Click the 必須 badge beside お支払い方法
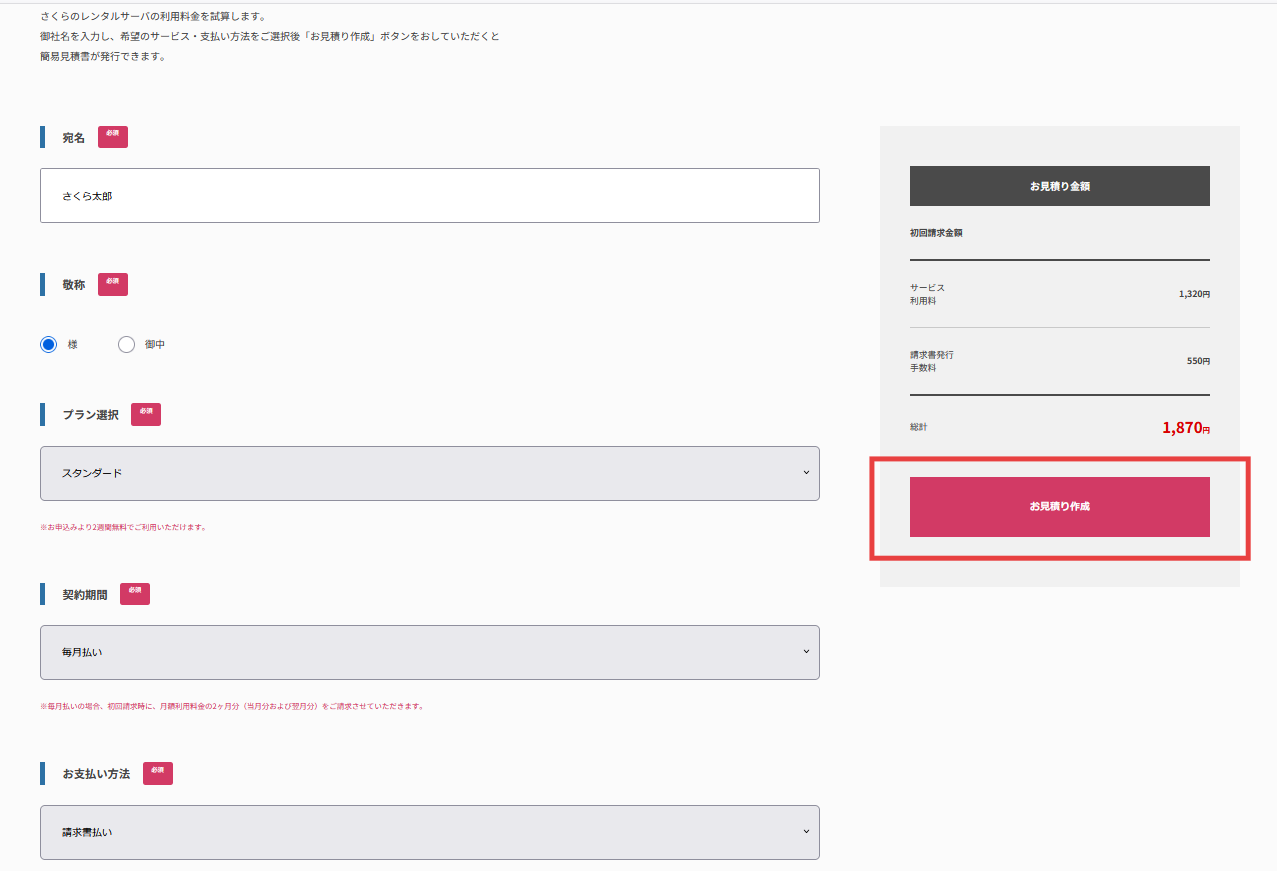This screenshot has width=1277, height=871. [x=157, y=773]
